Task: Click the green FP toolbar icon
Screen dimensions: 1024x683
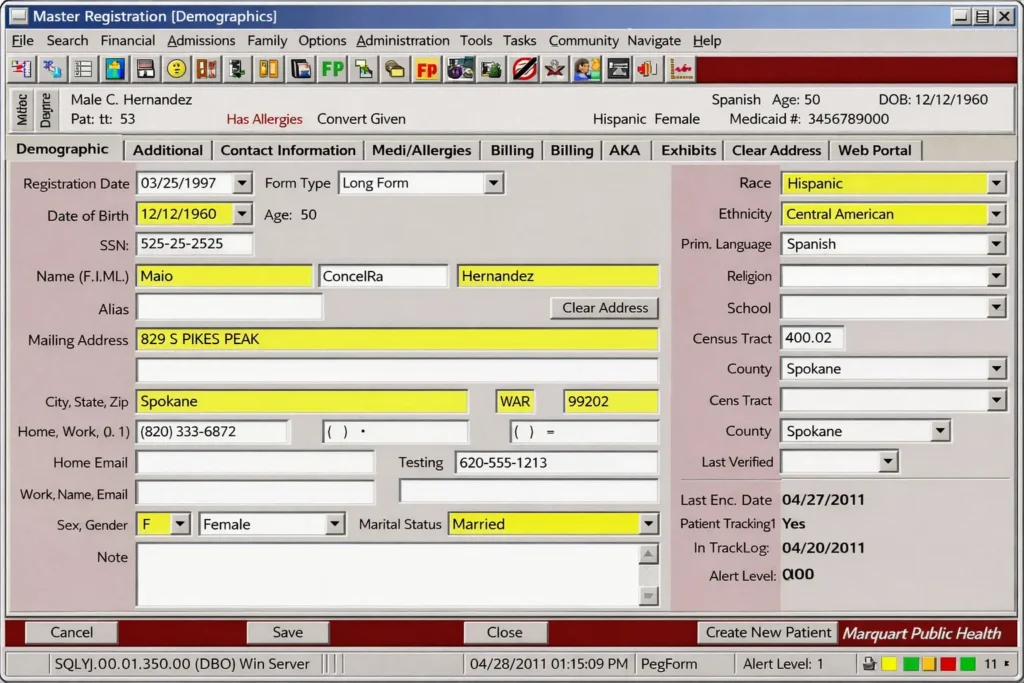Action: click(x=331, y=68)
